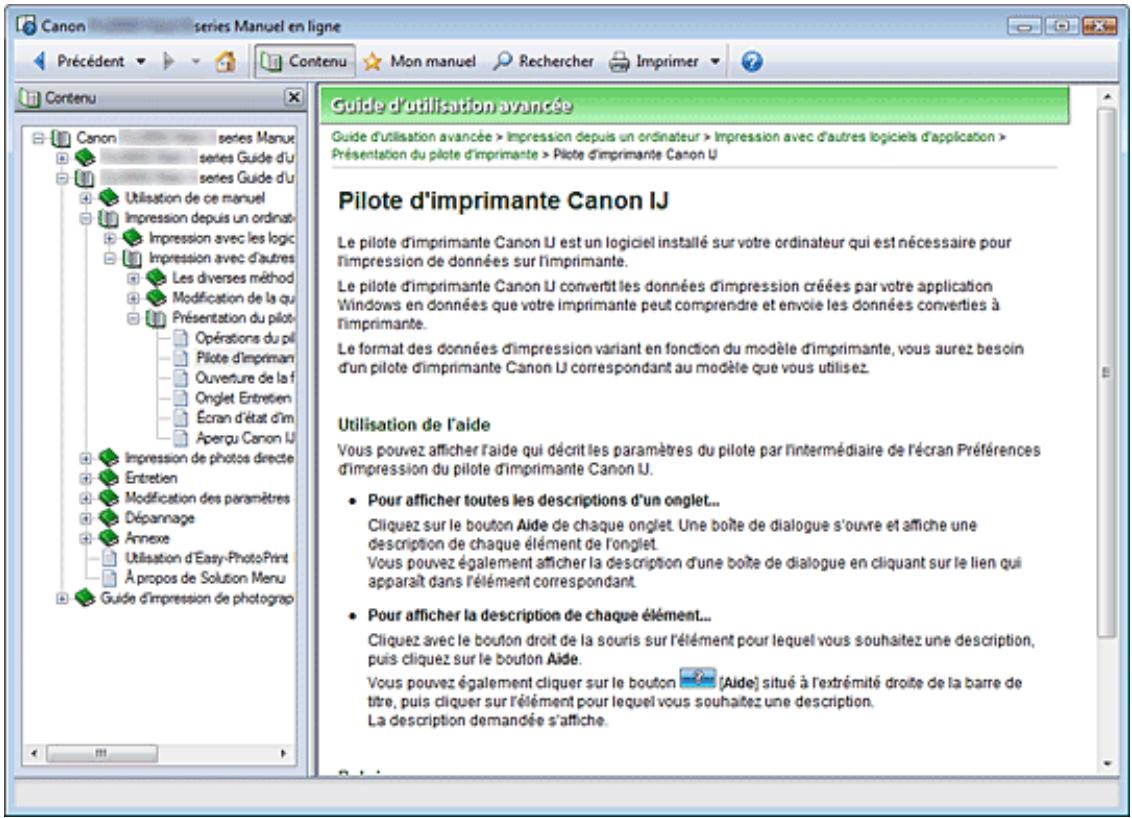Screen dimensions: 1132x818
Task: Go to the home page icon
Action: tap(226, 61)
